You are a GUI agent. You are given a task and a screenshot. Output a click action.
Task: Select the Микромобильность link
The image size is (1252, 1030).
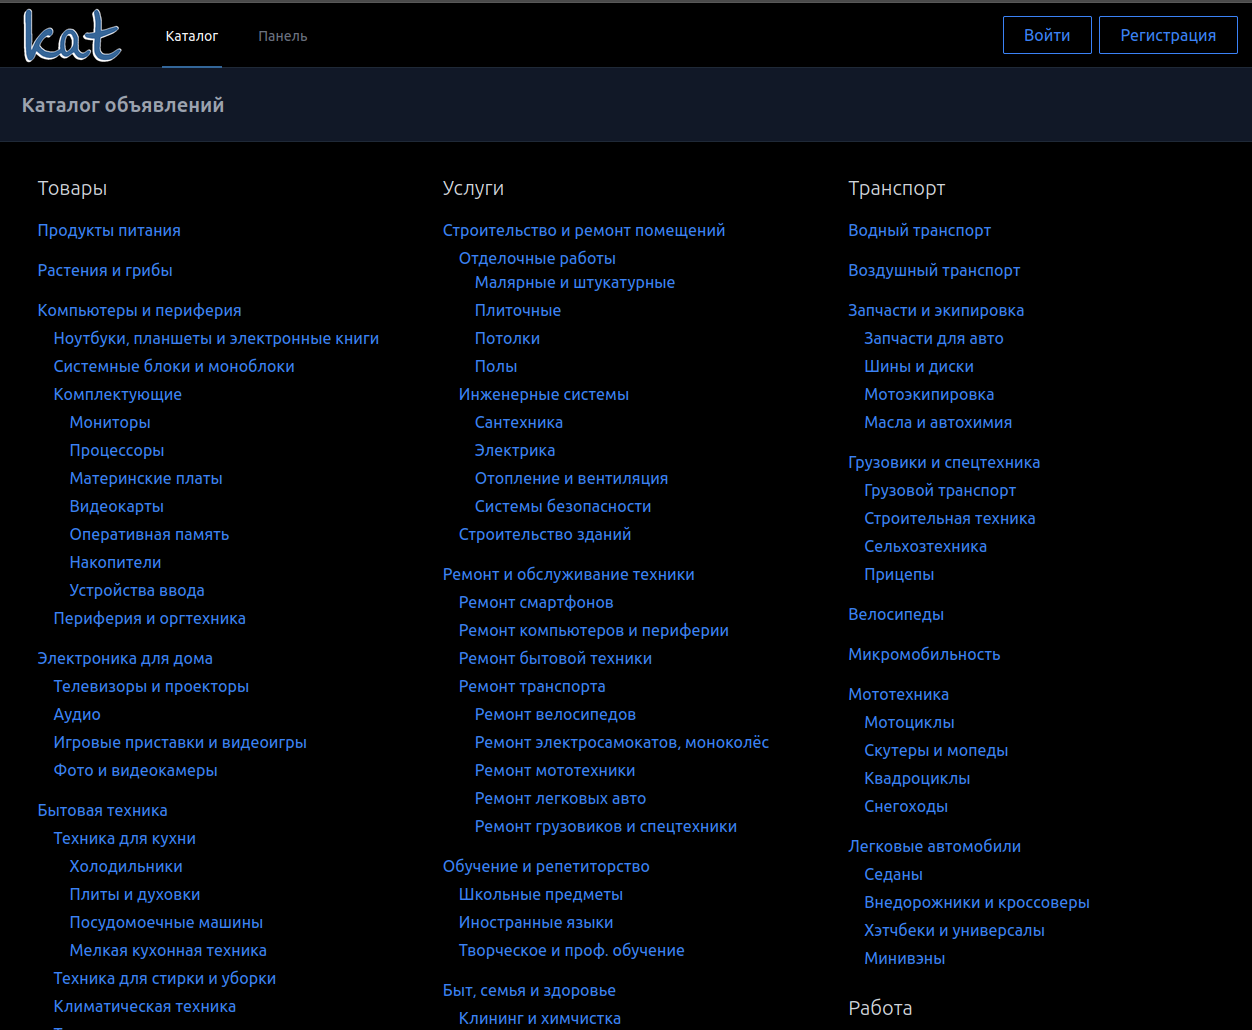[924, 654]
